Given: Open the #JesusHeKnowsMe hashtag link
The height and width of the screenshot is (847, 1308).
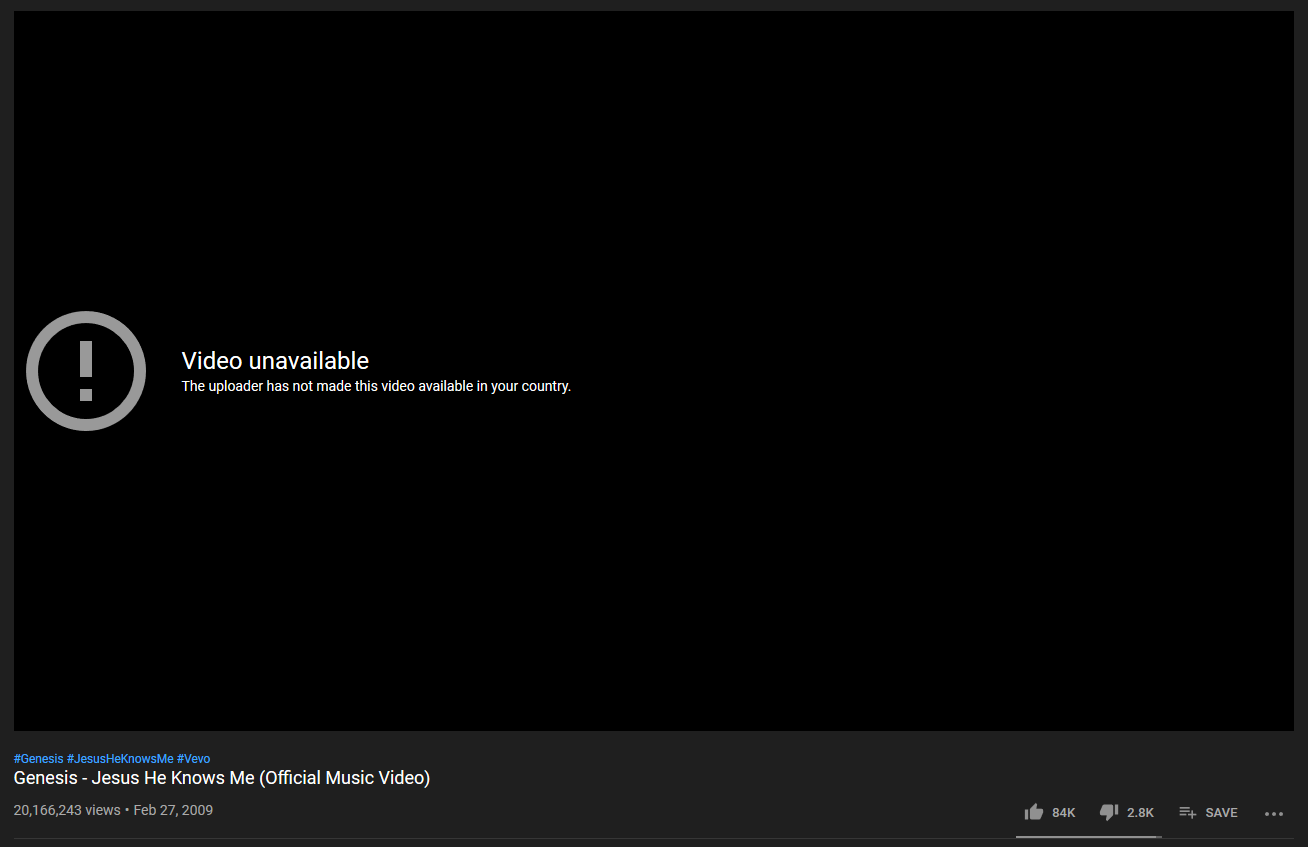Looking at the screenshot, I should [120, 759].
